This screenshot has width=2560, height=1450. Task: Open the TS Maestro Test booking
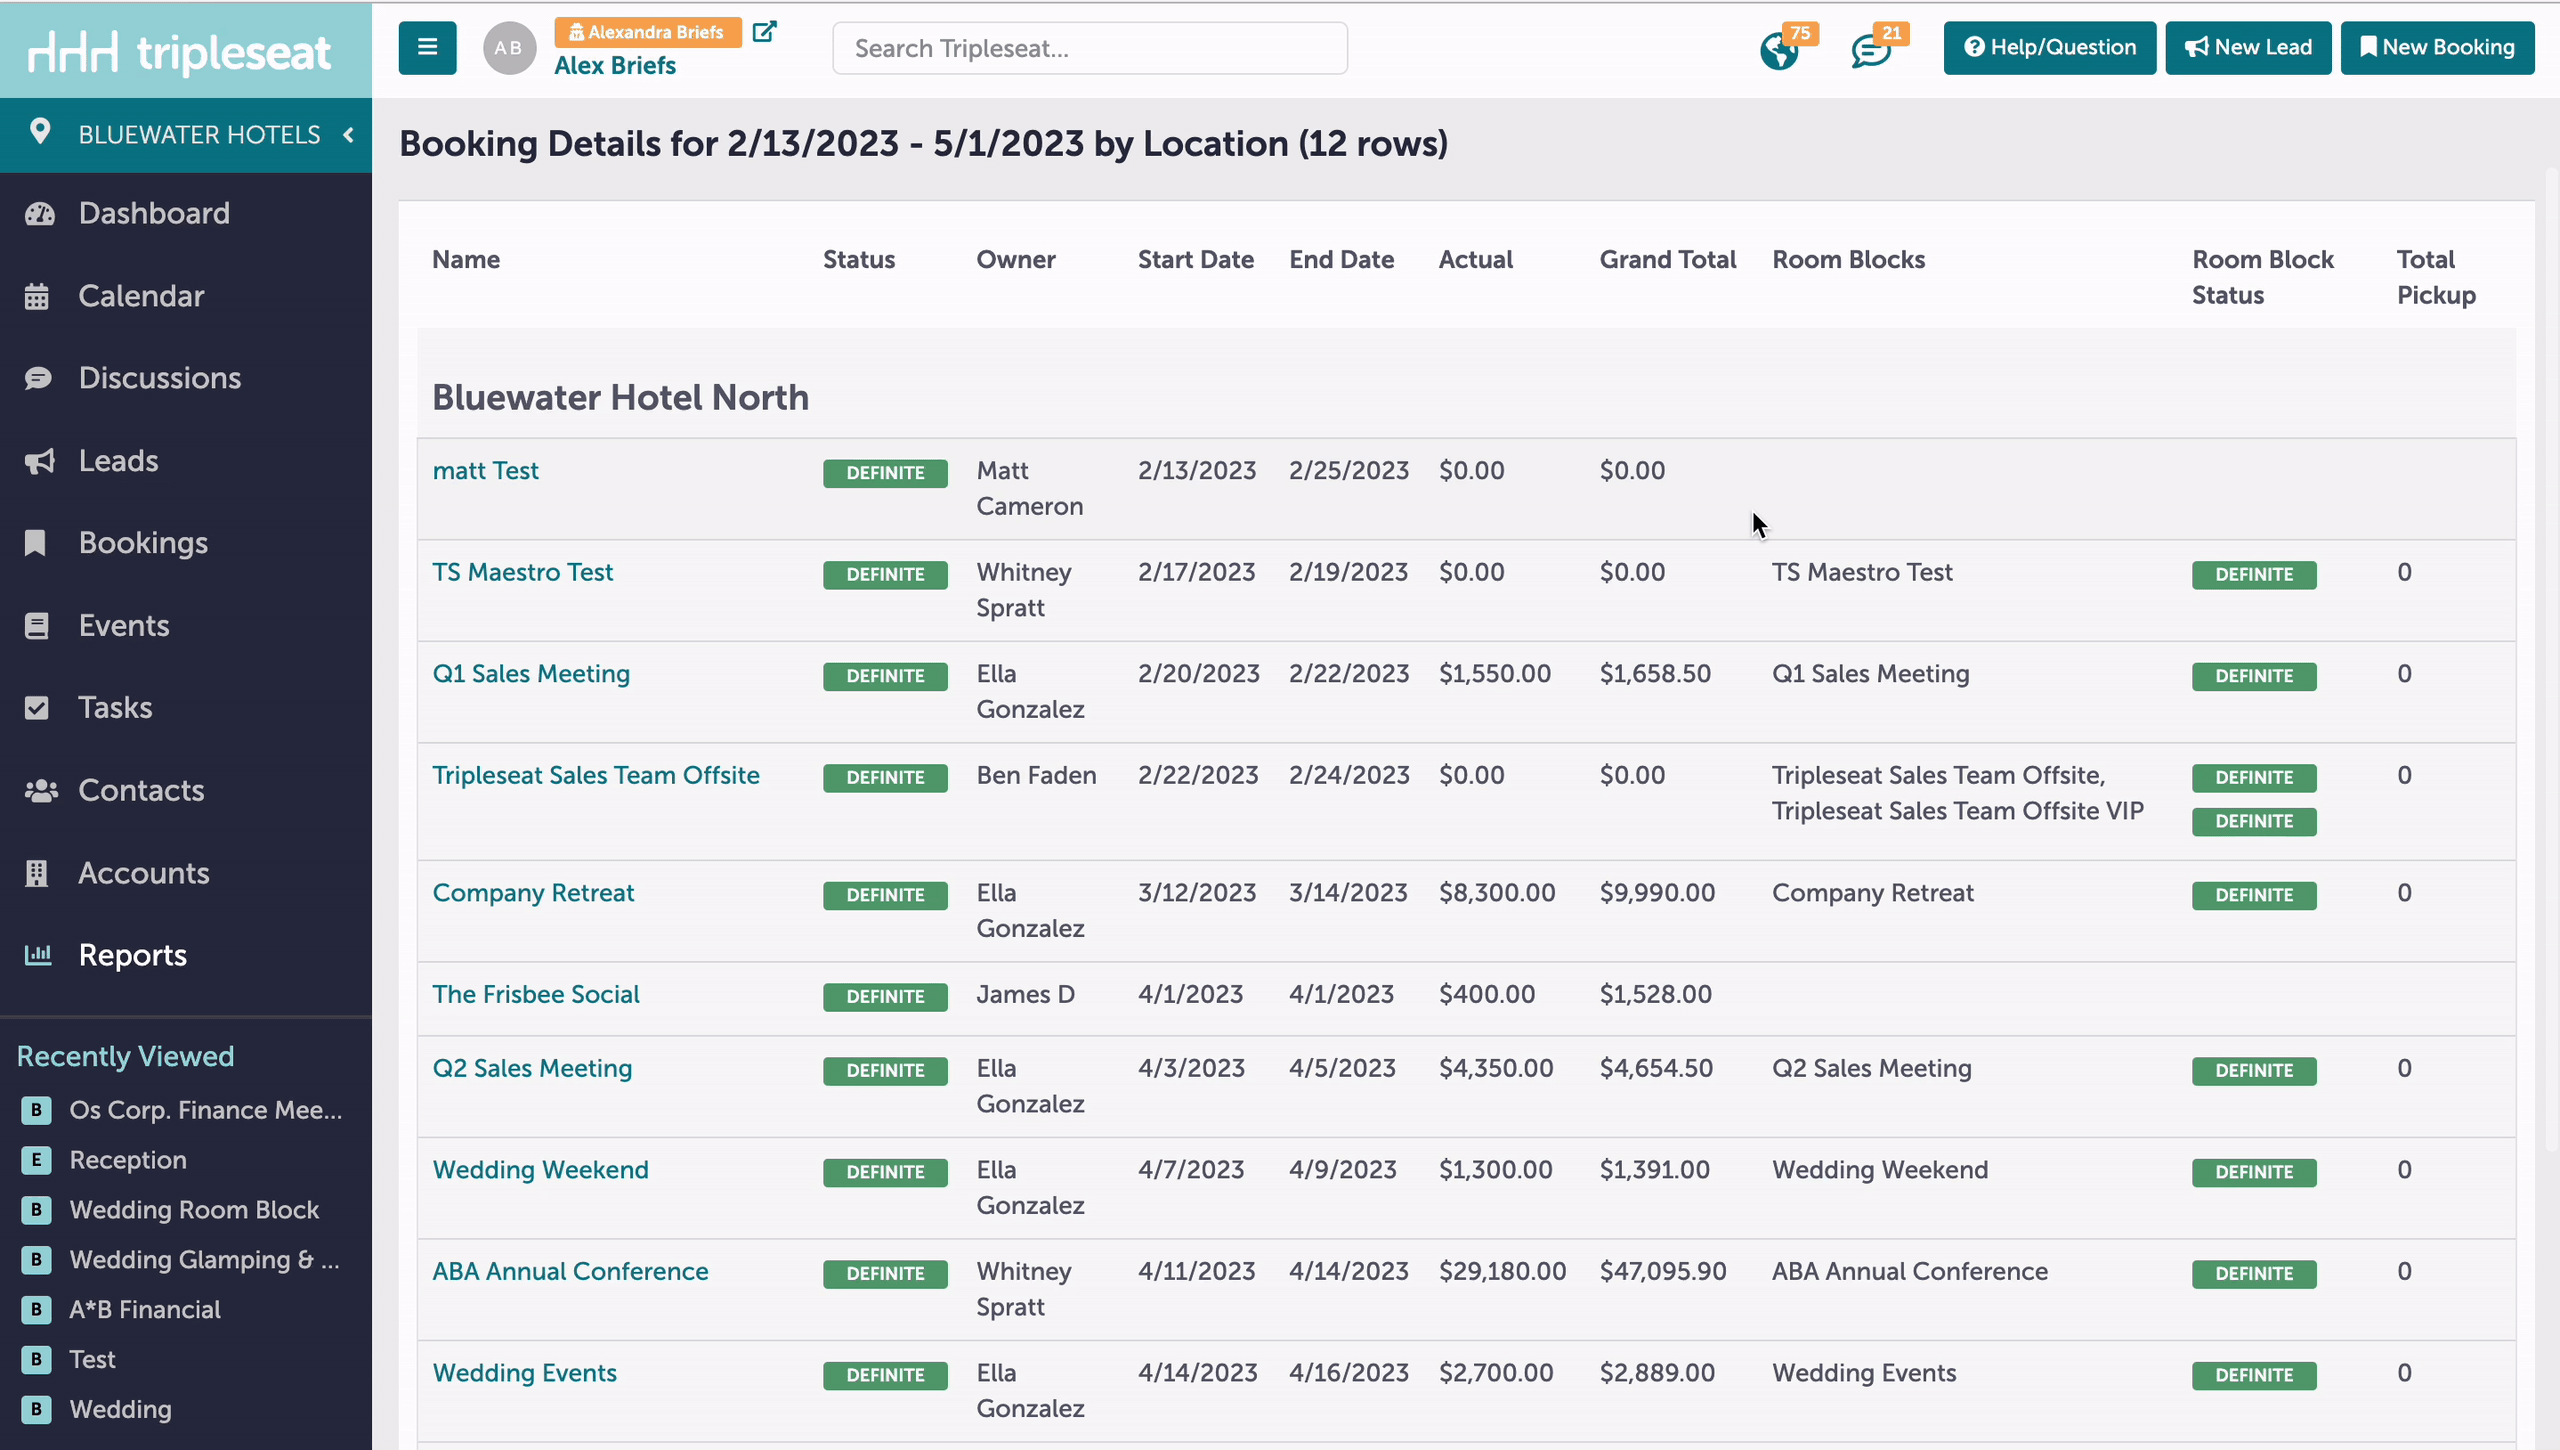[522, 573]
